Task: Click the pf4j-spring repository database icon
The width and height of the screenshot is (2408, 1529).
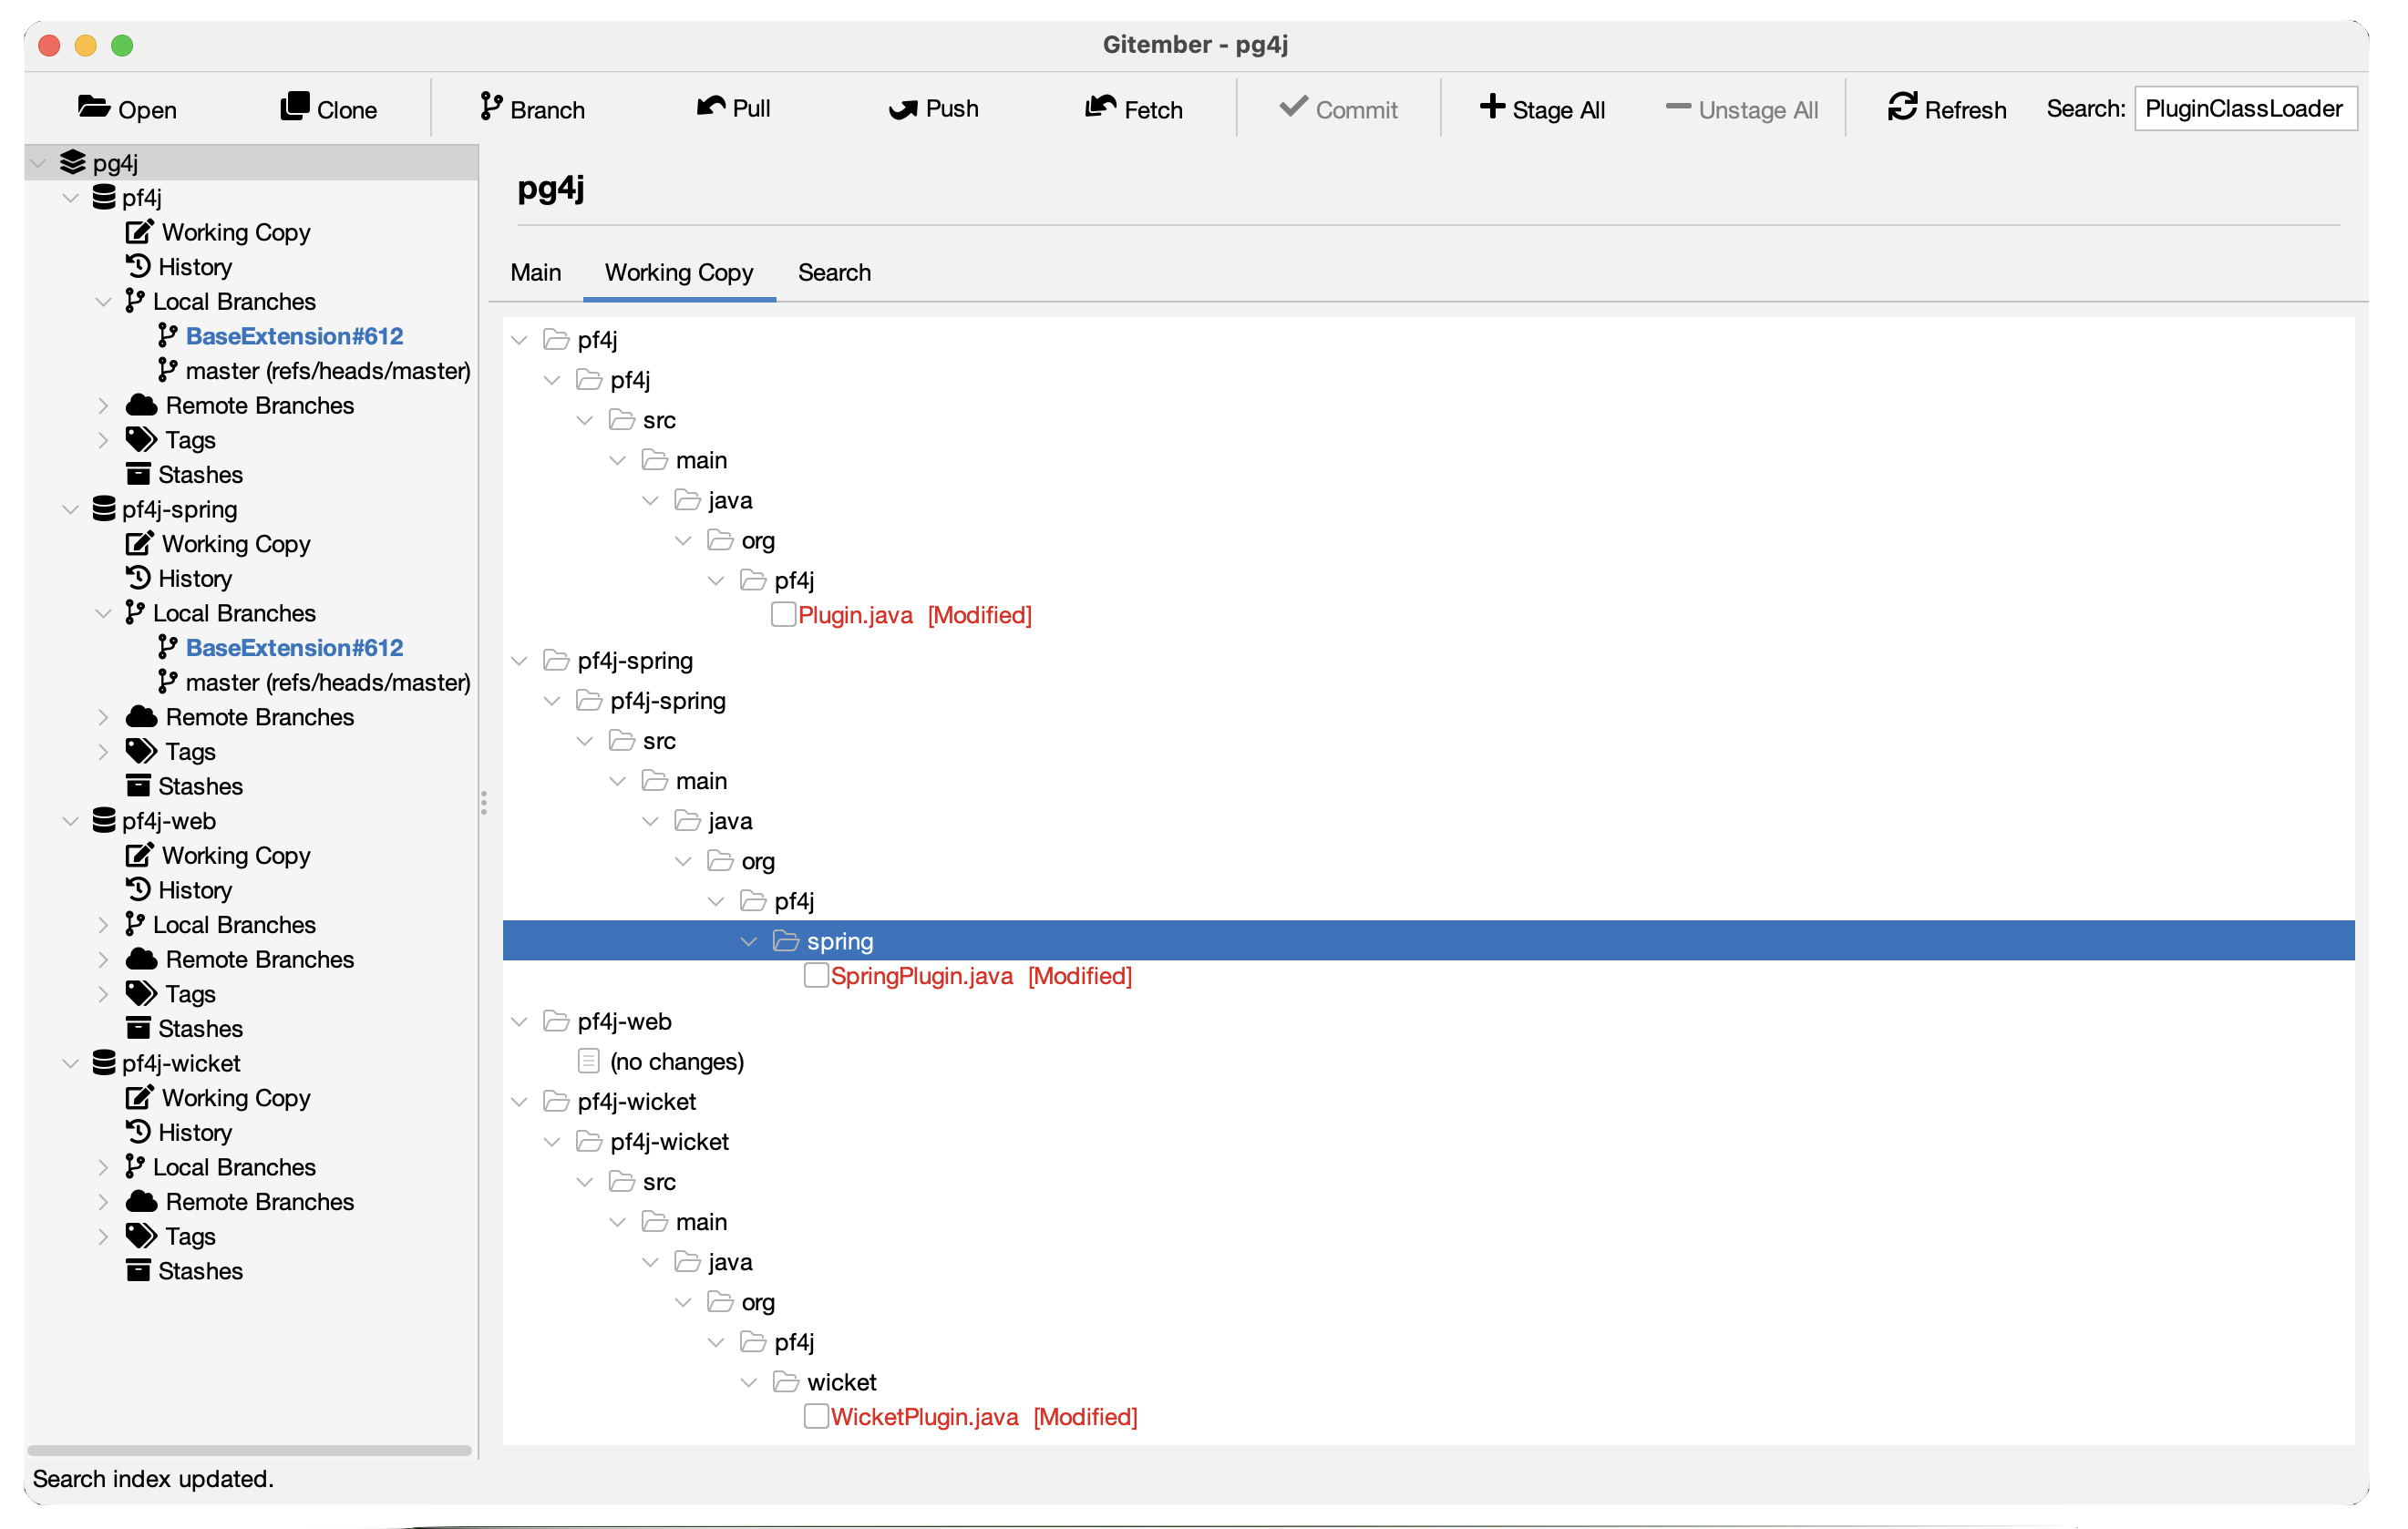Action: (104, 509)
